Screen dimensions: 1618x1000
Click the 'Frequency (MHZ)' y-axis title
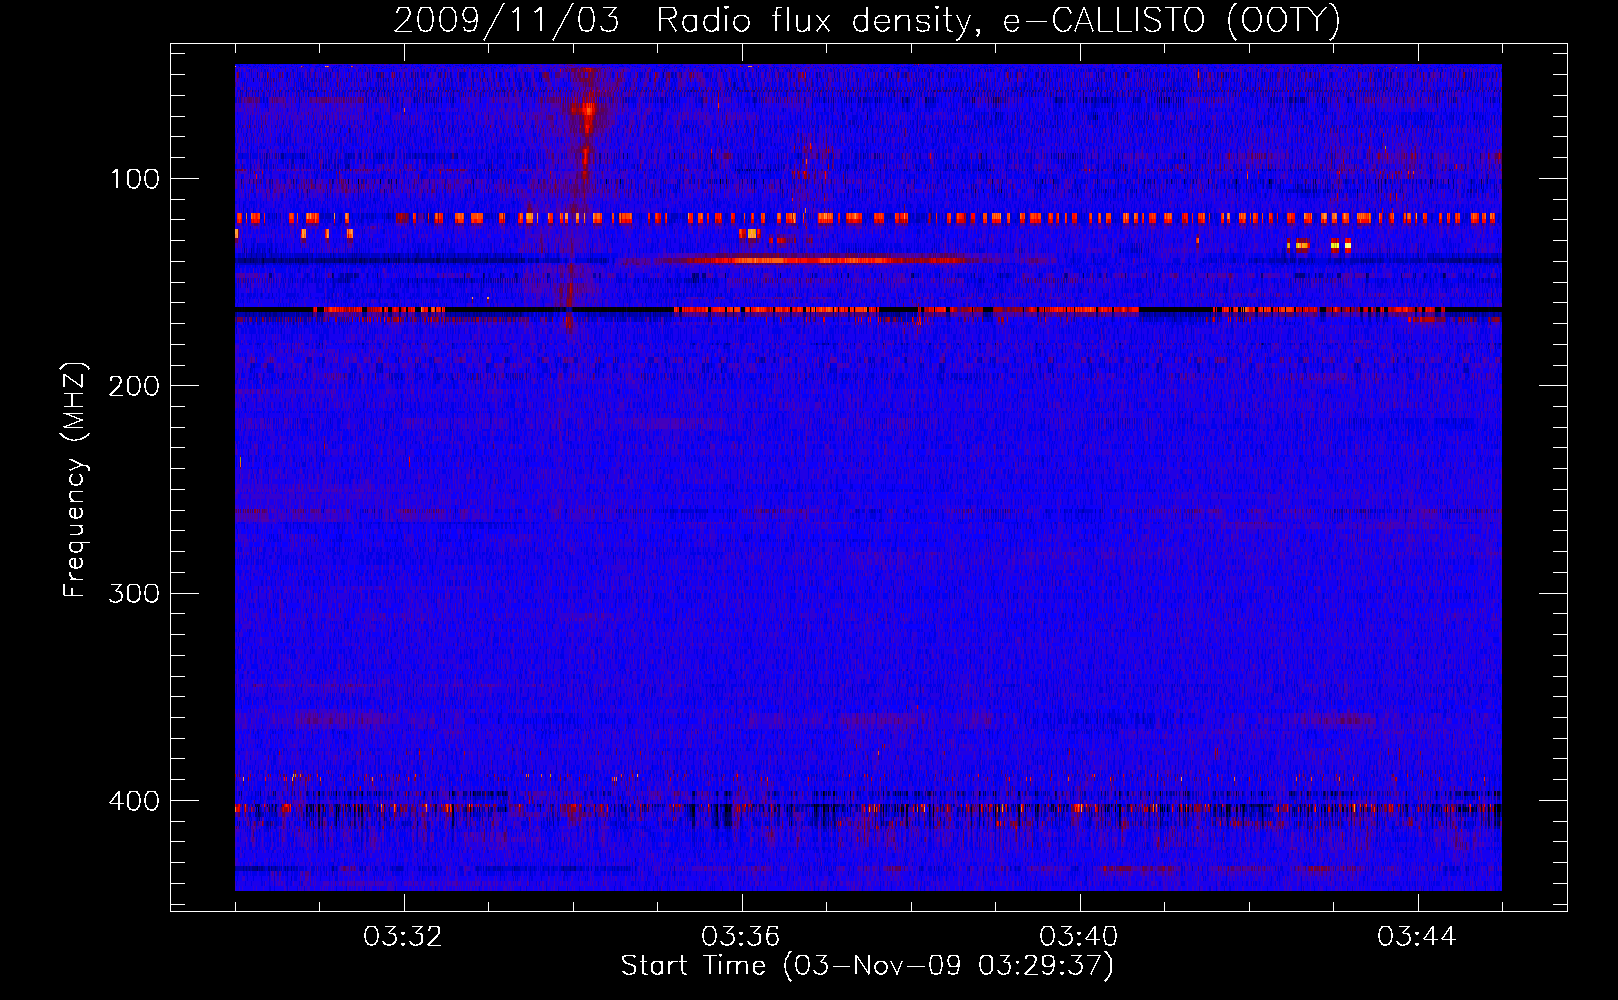coord(75,480)
